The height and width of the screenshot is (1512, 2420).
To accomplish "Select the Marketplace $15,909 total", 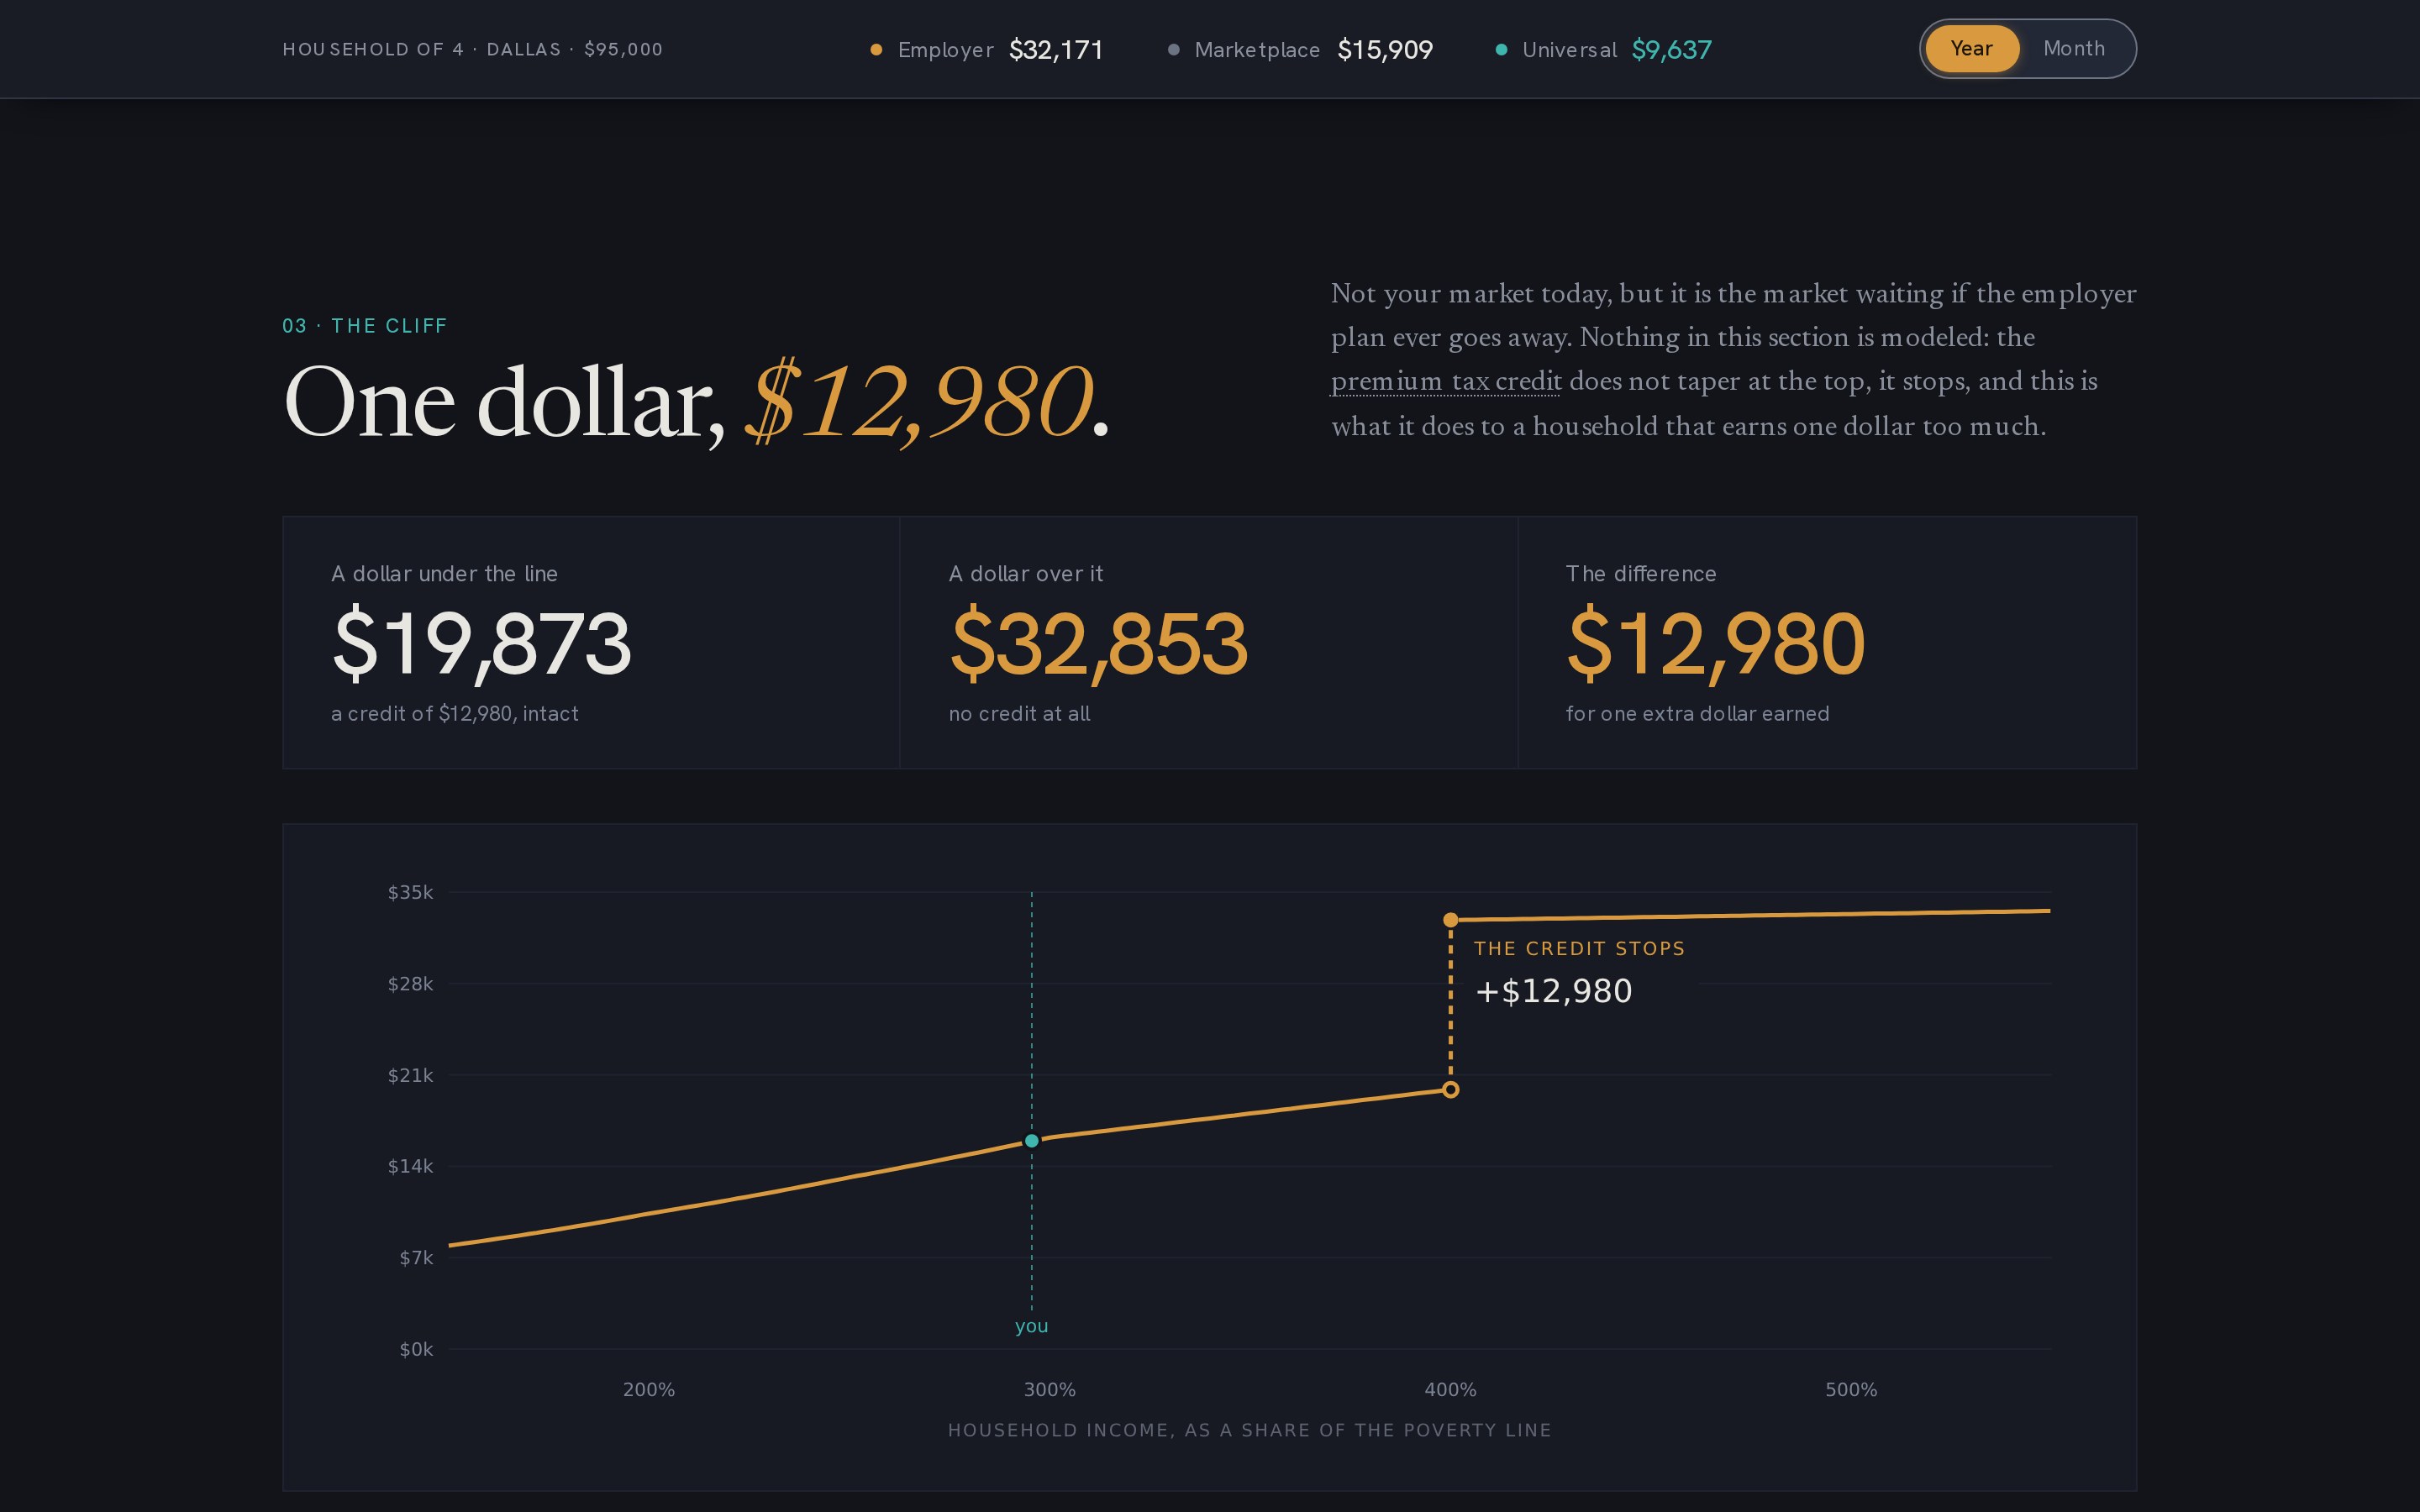I will tap(1385, 50).
